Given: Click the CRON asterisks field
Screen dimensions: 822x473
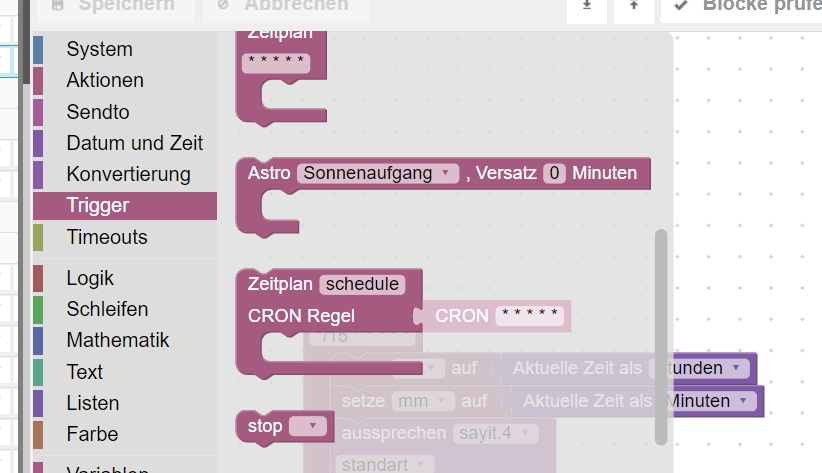Looking at the screenshot, I should [x=529, y=315].
